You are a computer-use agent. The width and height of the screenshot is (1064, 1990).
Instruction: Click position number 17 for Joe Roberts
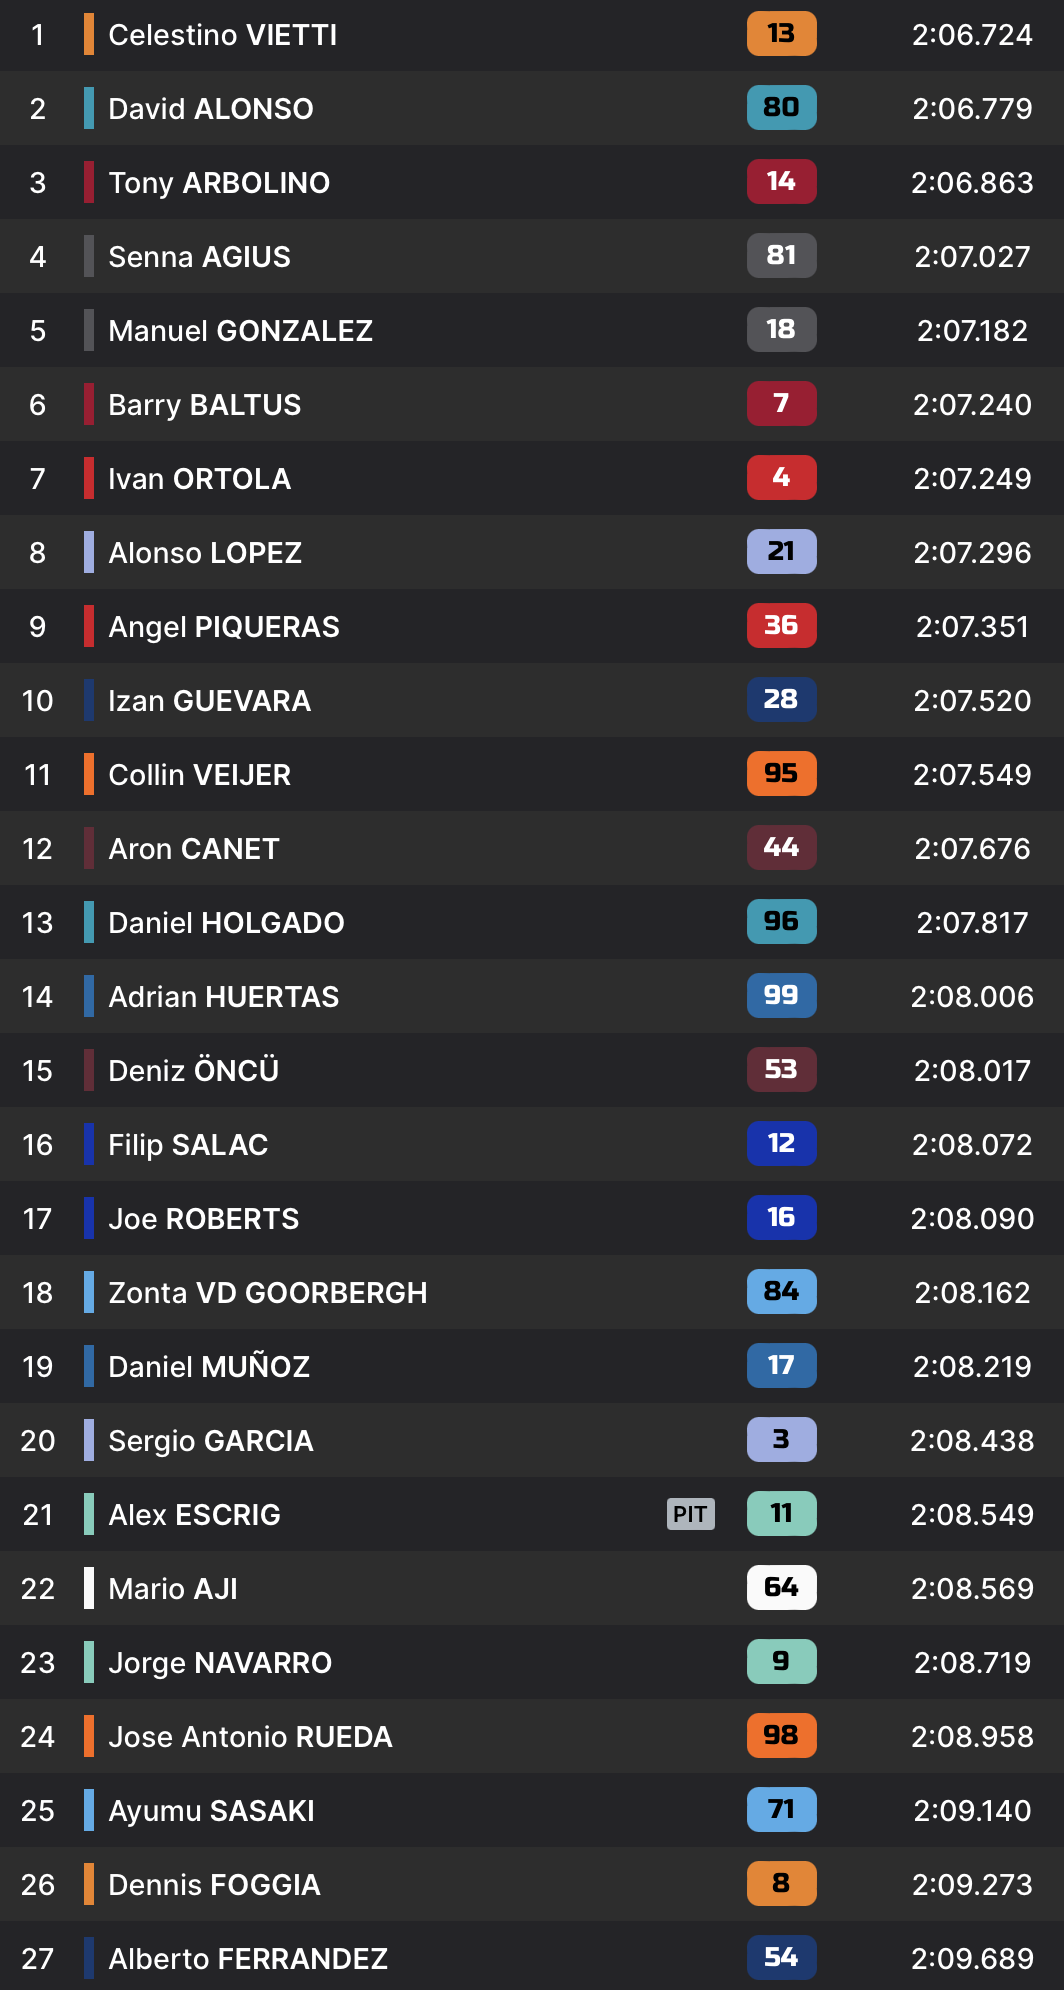37,1219
